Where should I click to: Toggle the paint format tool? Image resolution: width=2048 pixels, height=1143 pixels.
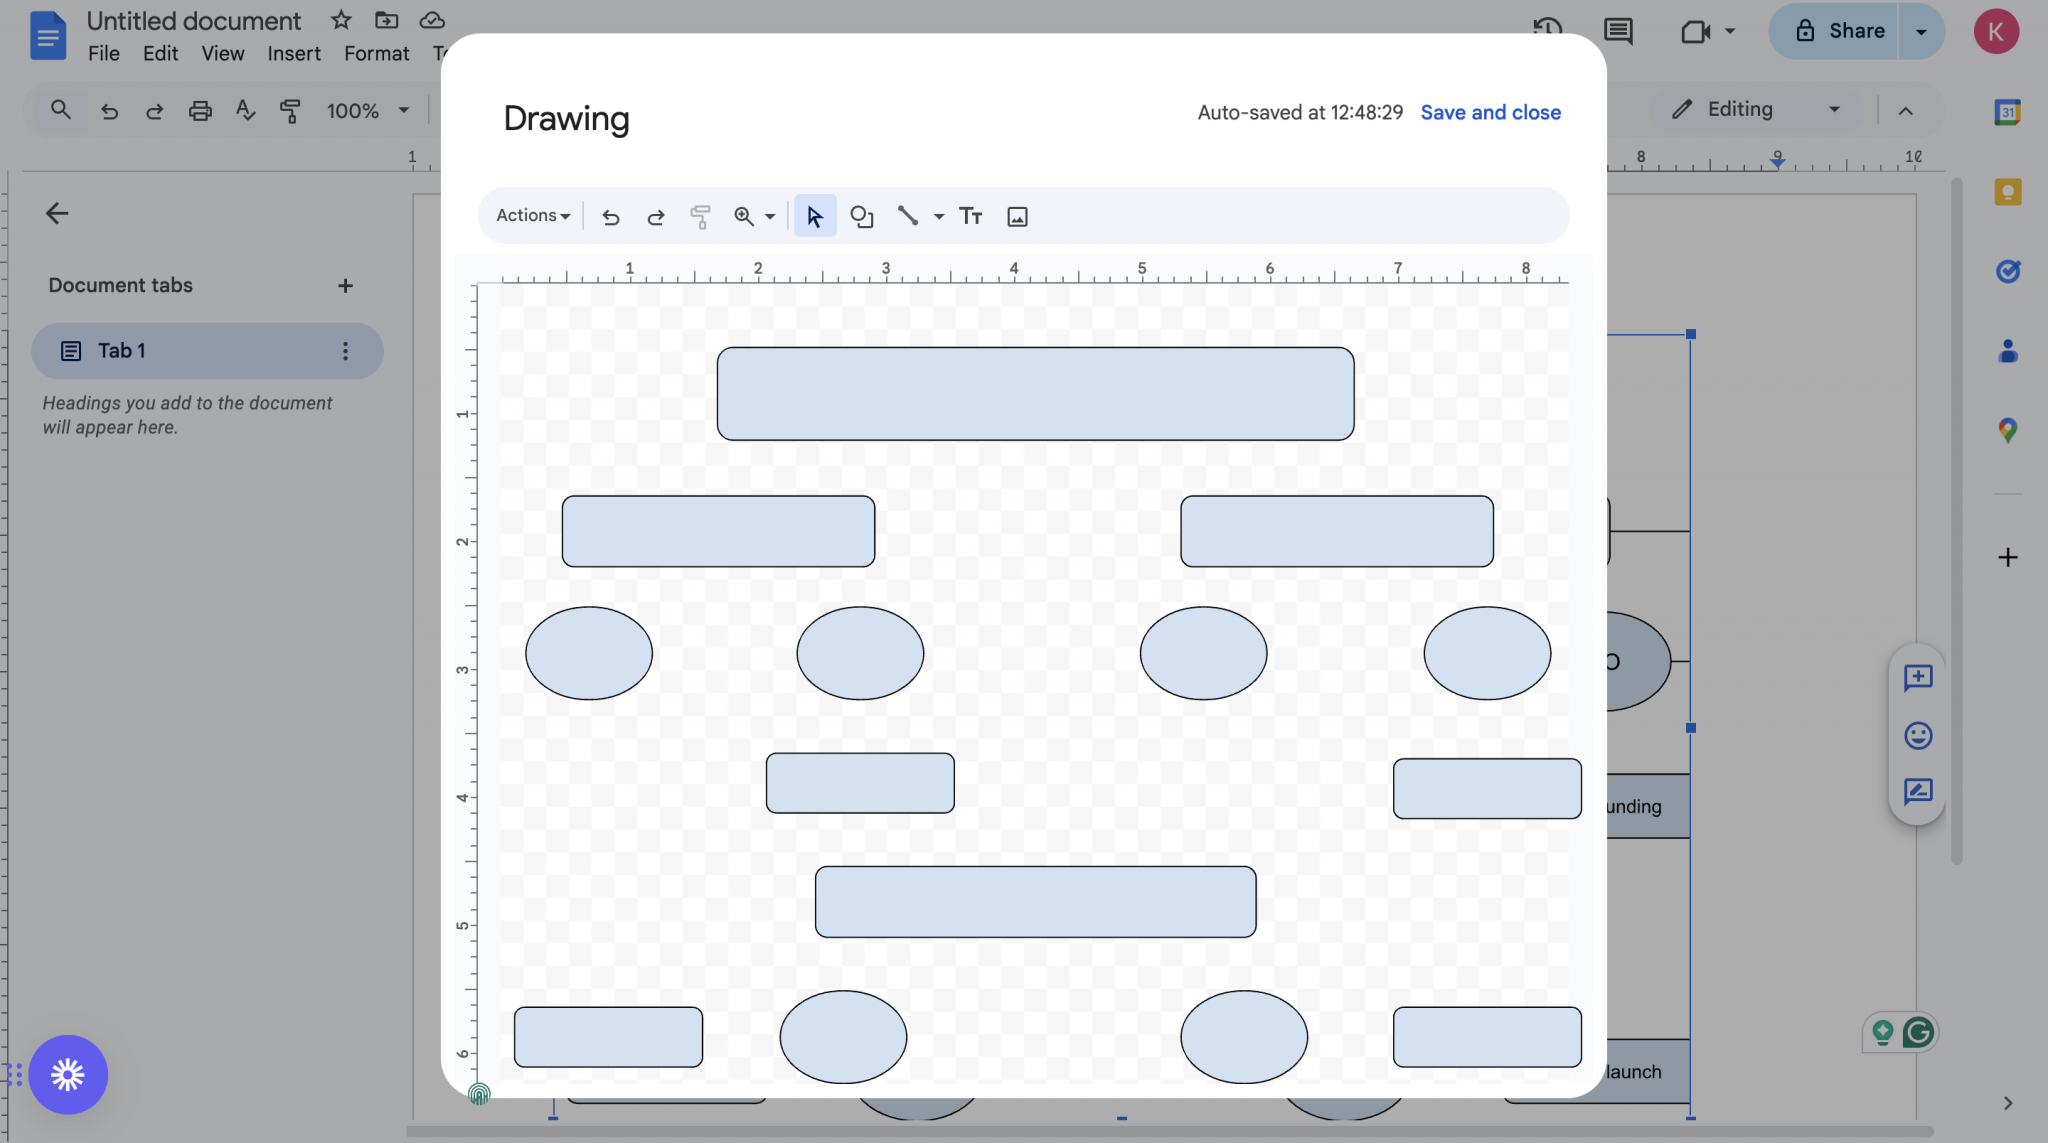click(700, 216)
